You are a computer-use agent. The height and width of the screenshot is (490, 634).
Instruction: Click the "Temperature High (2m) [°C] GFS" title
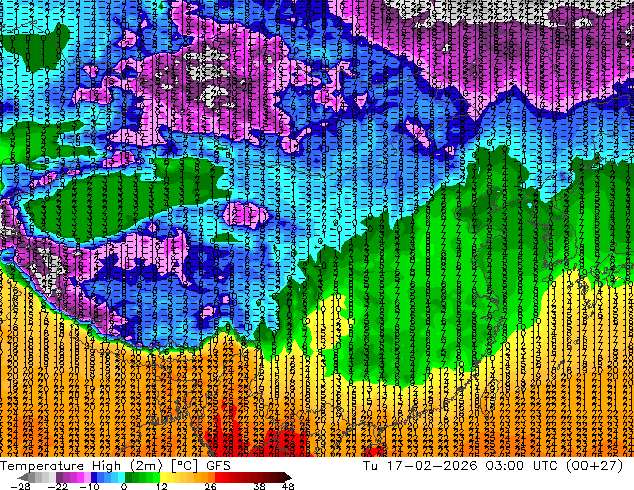tap(115, 466)
